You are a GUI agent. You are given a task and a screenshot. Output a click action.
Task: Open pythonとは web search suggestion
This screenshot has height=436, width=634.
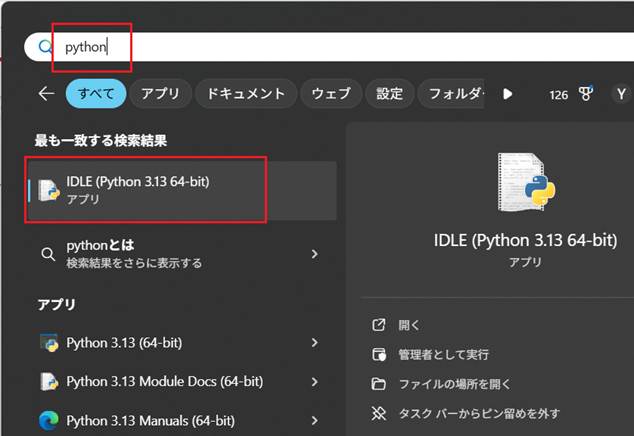point(181,254)
